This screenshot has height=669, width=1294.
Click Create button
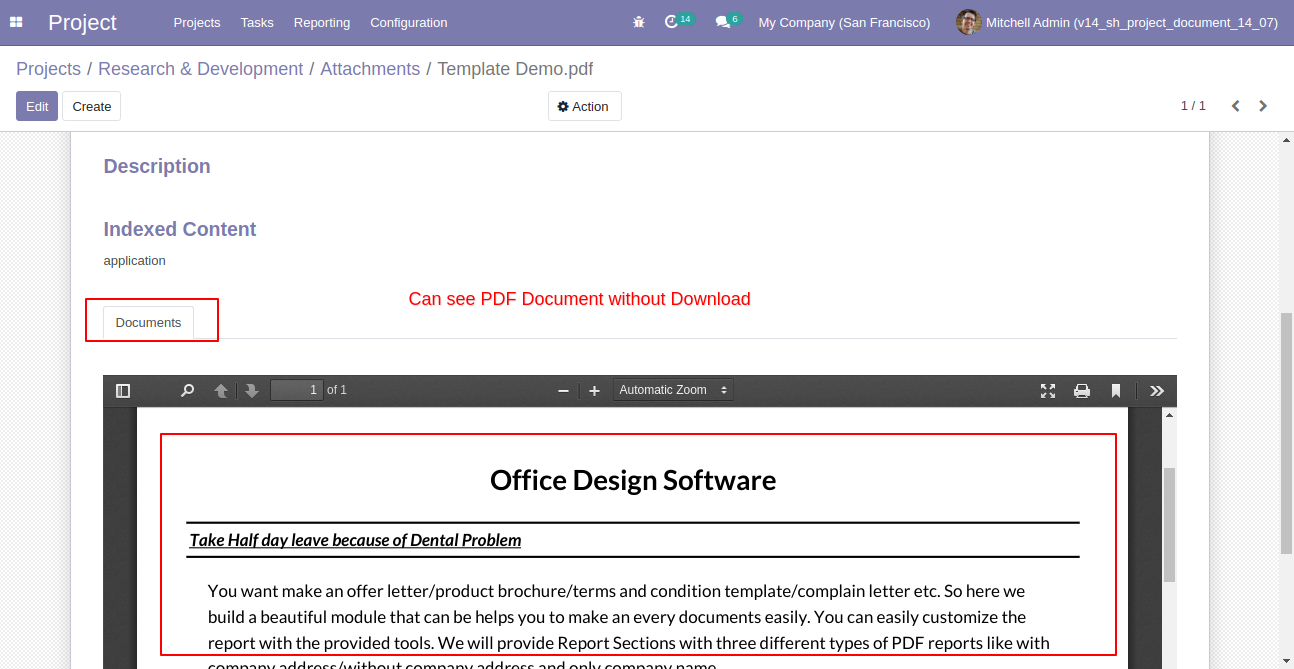92,106
